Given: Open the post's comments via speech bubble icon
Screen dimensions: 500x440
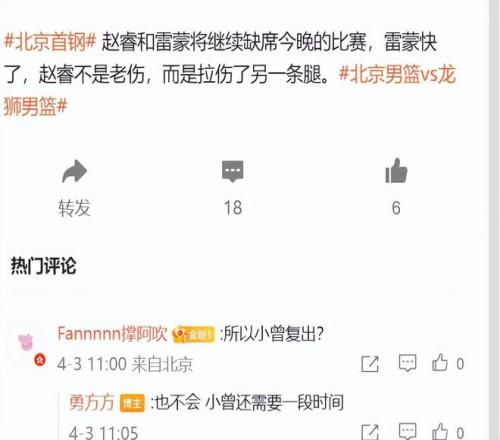Looking at the screenshot, I should tap(233, 171).
